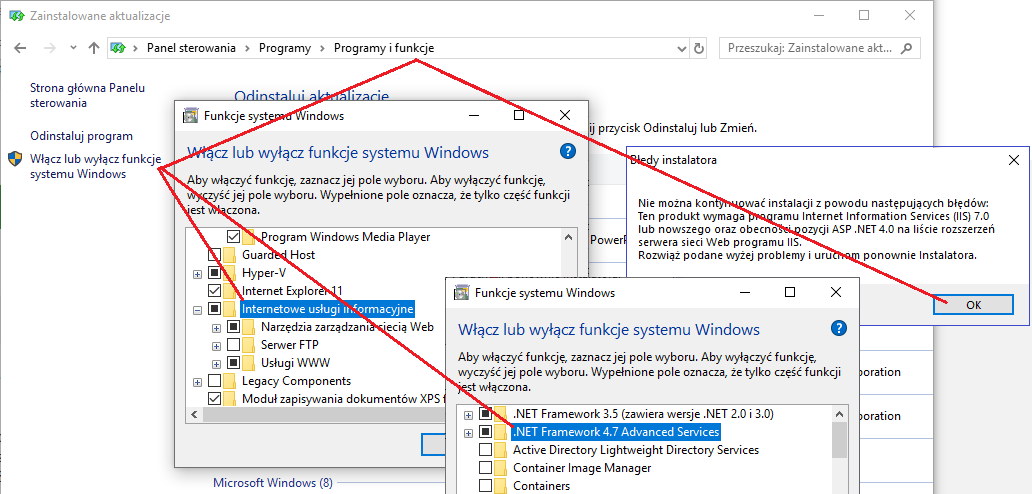Click scroll left arrow in first features list
The height and width of the screenshot is (494, 1032).
click(x=194, y=414)
